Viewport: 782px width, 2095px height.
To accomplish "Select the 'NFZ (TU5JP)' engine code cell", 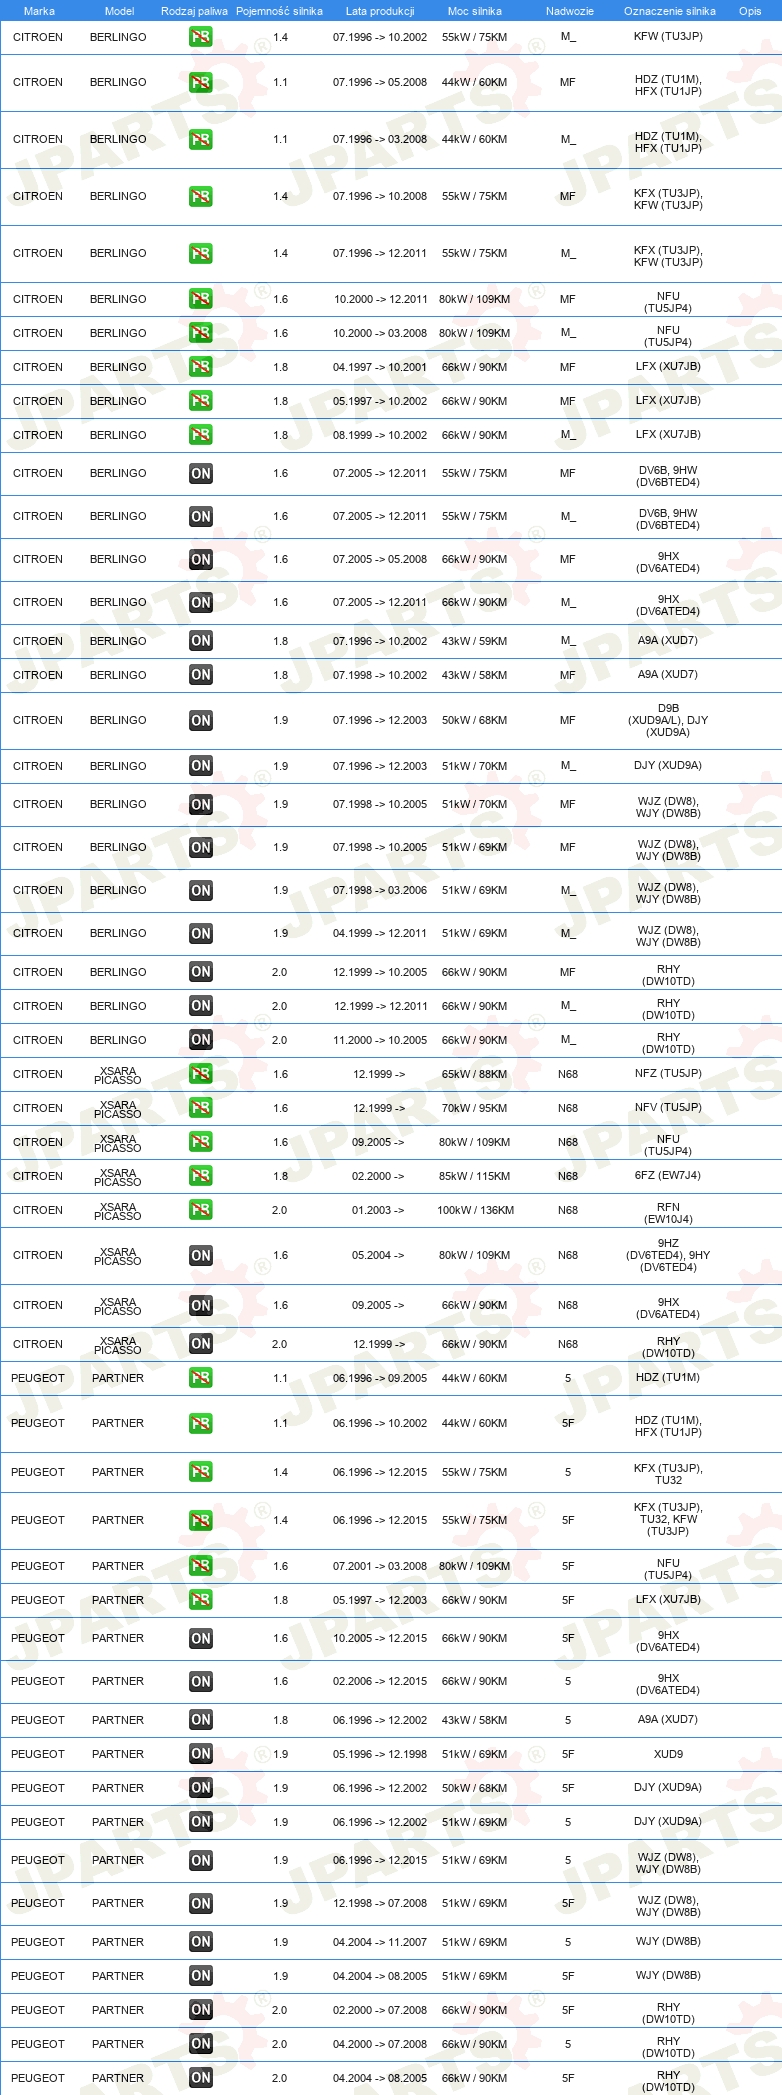I will point(668,1074).
